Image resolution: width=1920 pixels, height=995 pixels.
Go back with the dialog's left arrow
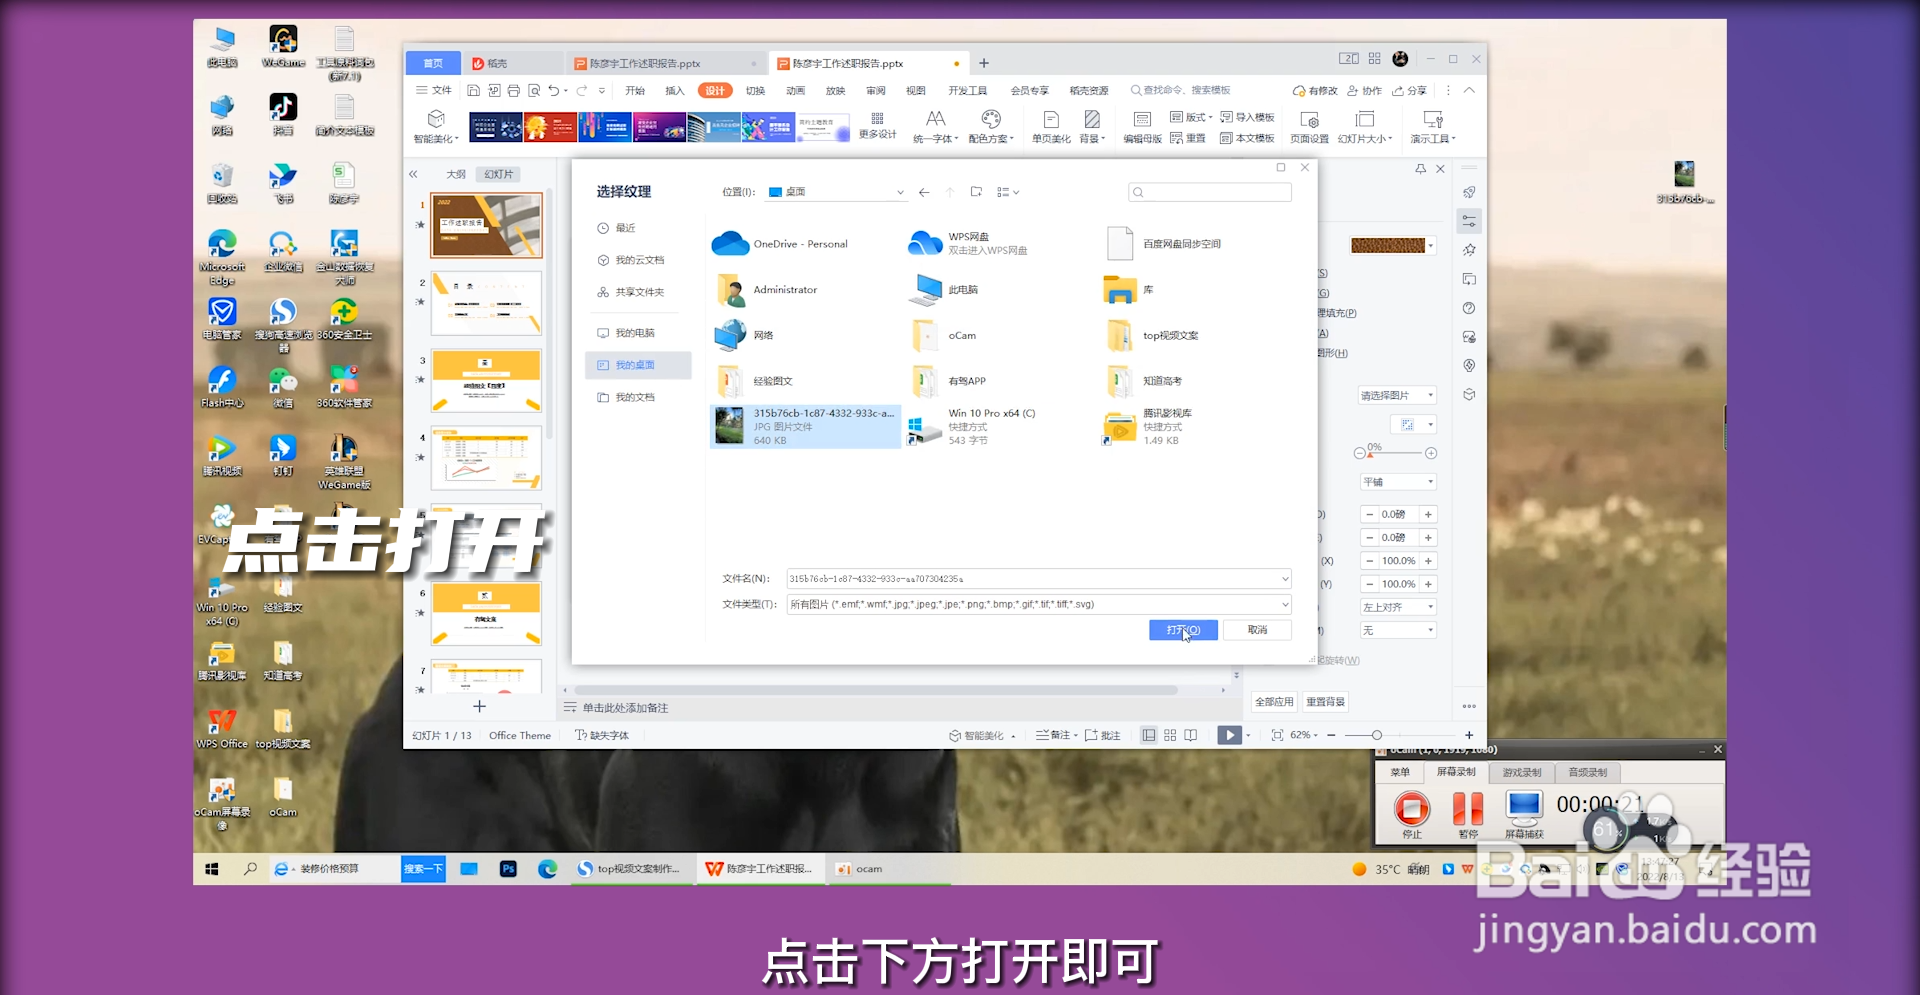click(924, 192)
